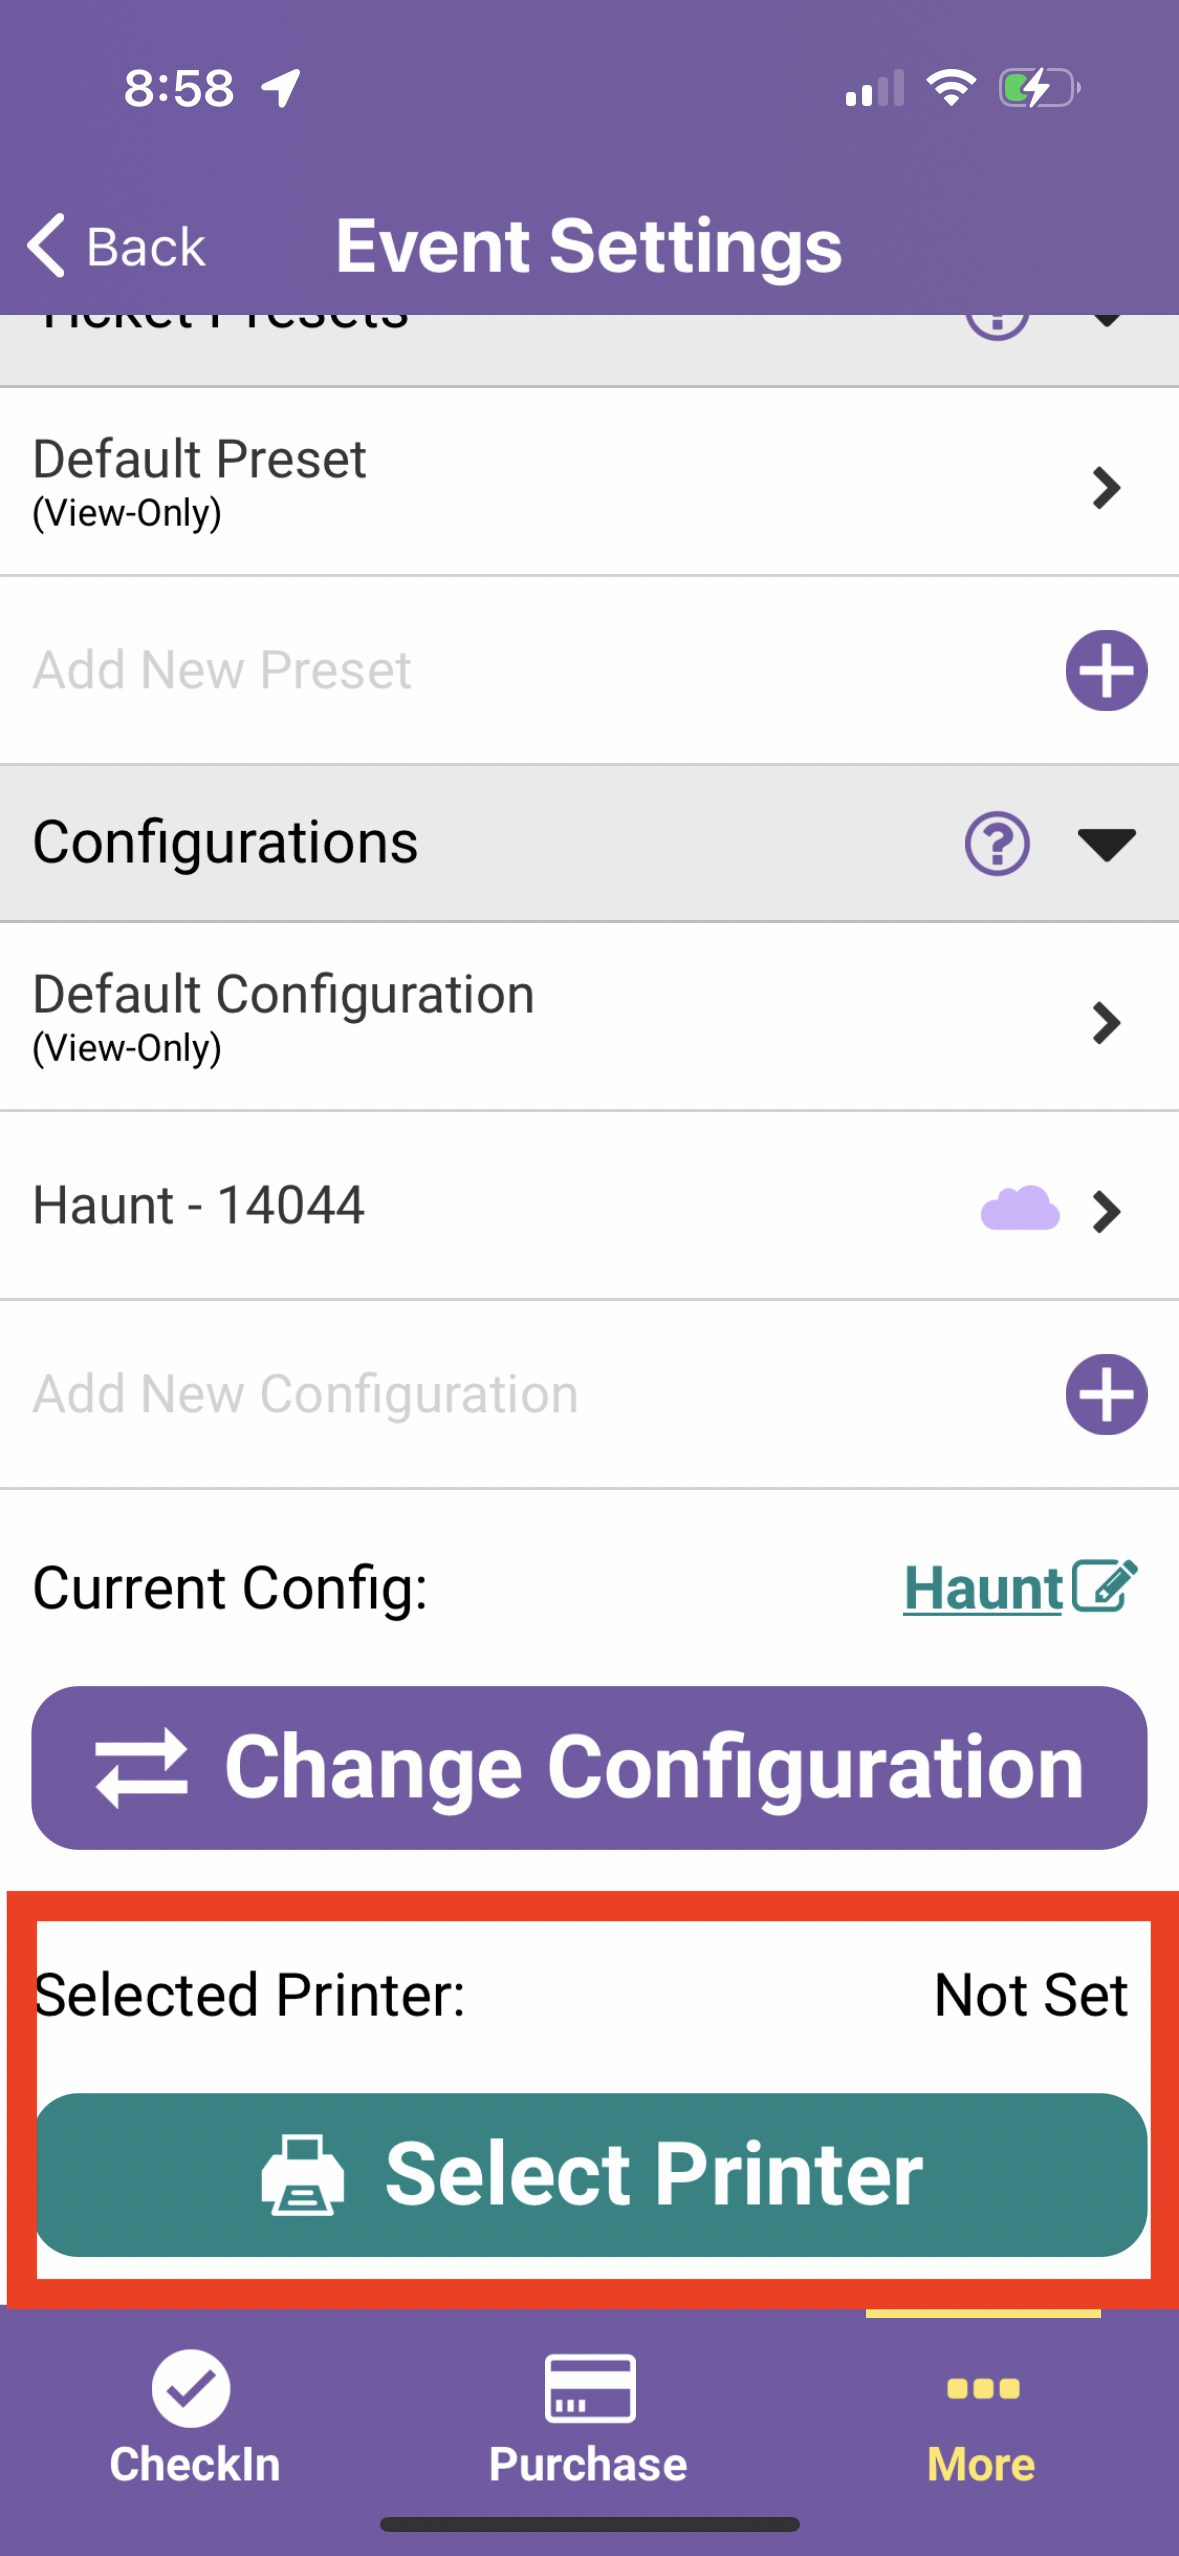Click the Haunt current config link
The height and width of the screenshot is (2556, 1179).
982,1587
